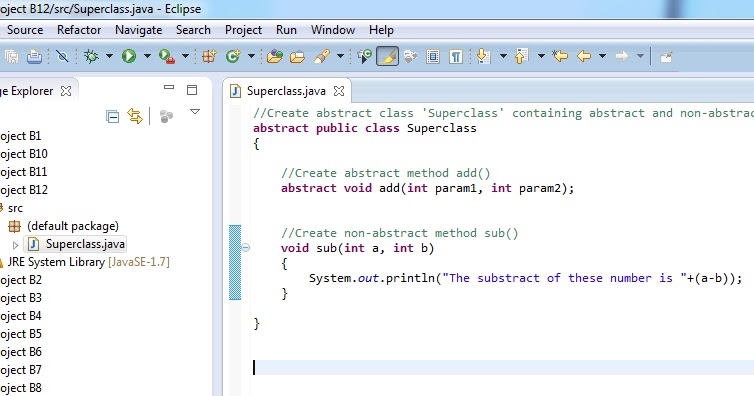Toggle Link with Editor in Package Explorer

coord(135,116)
